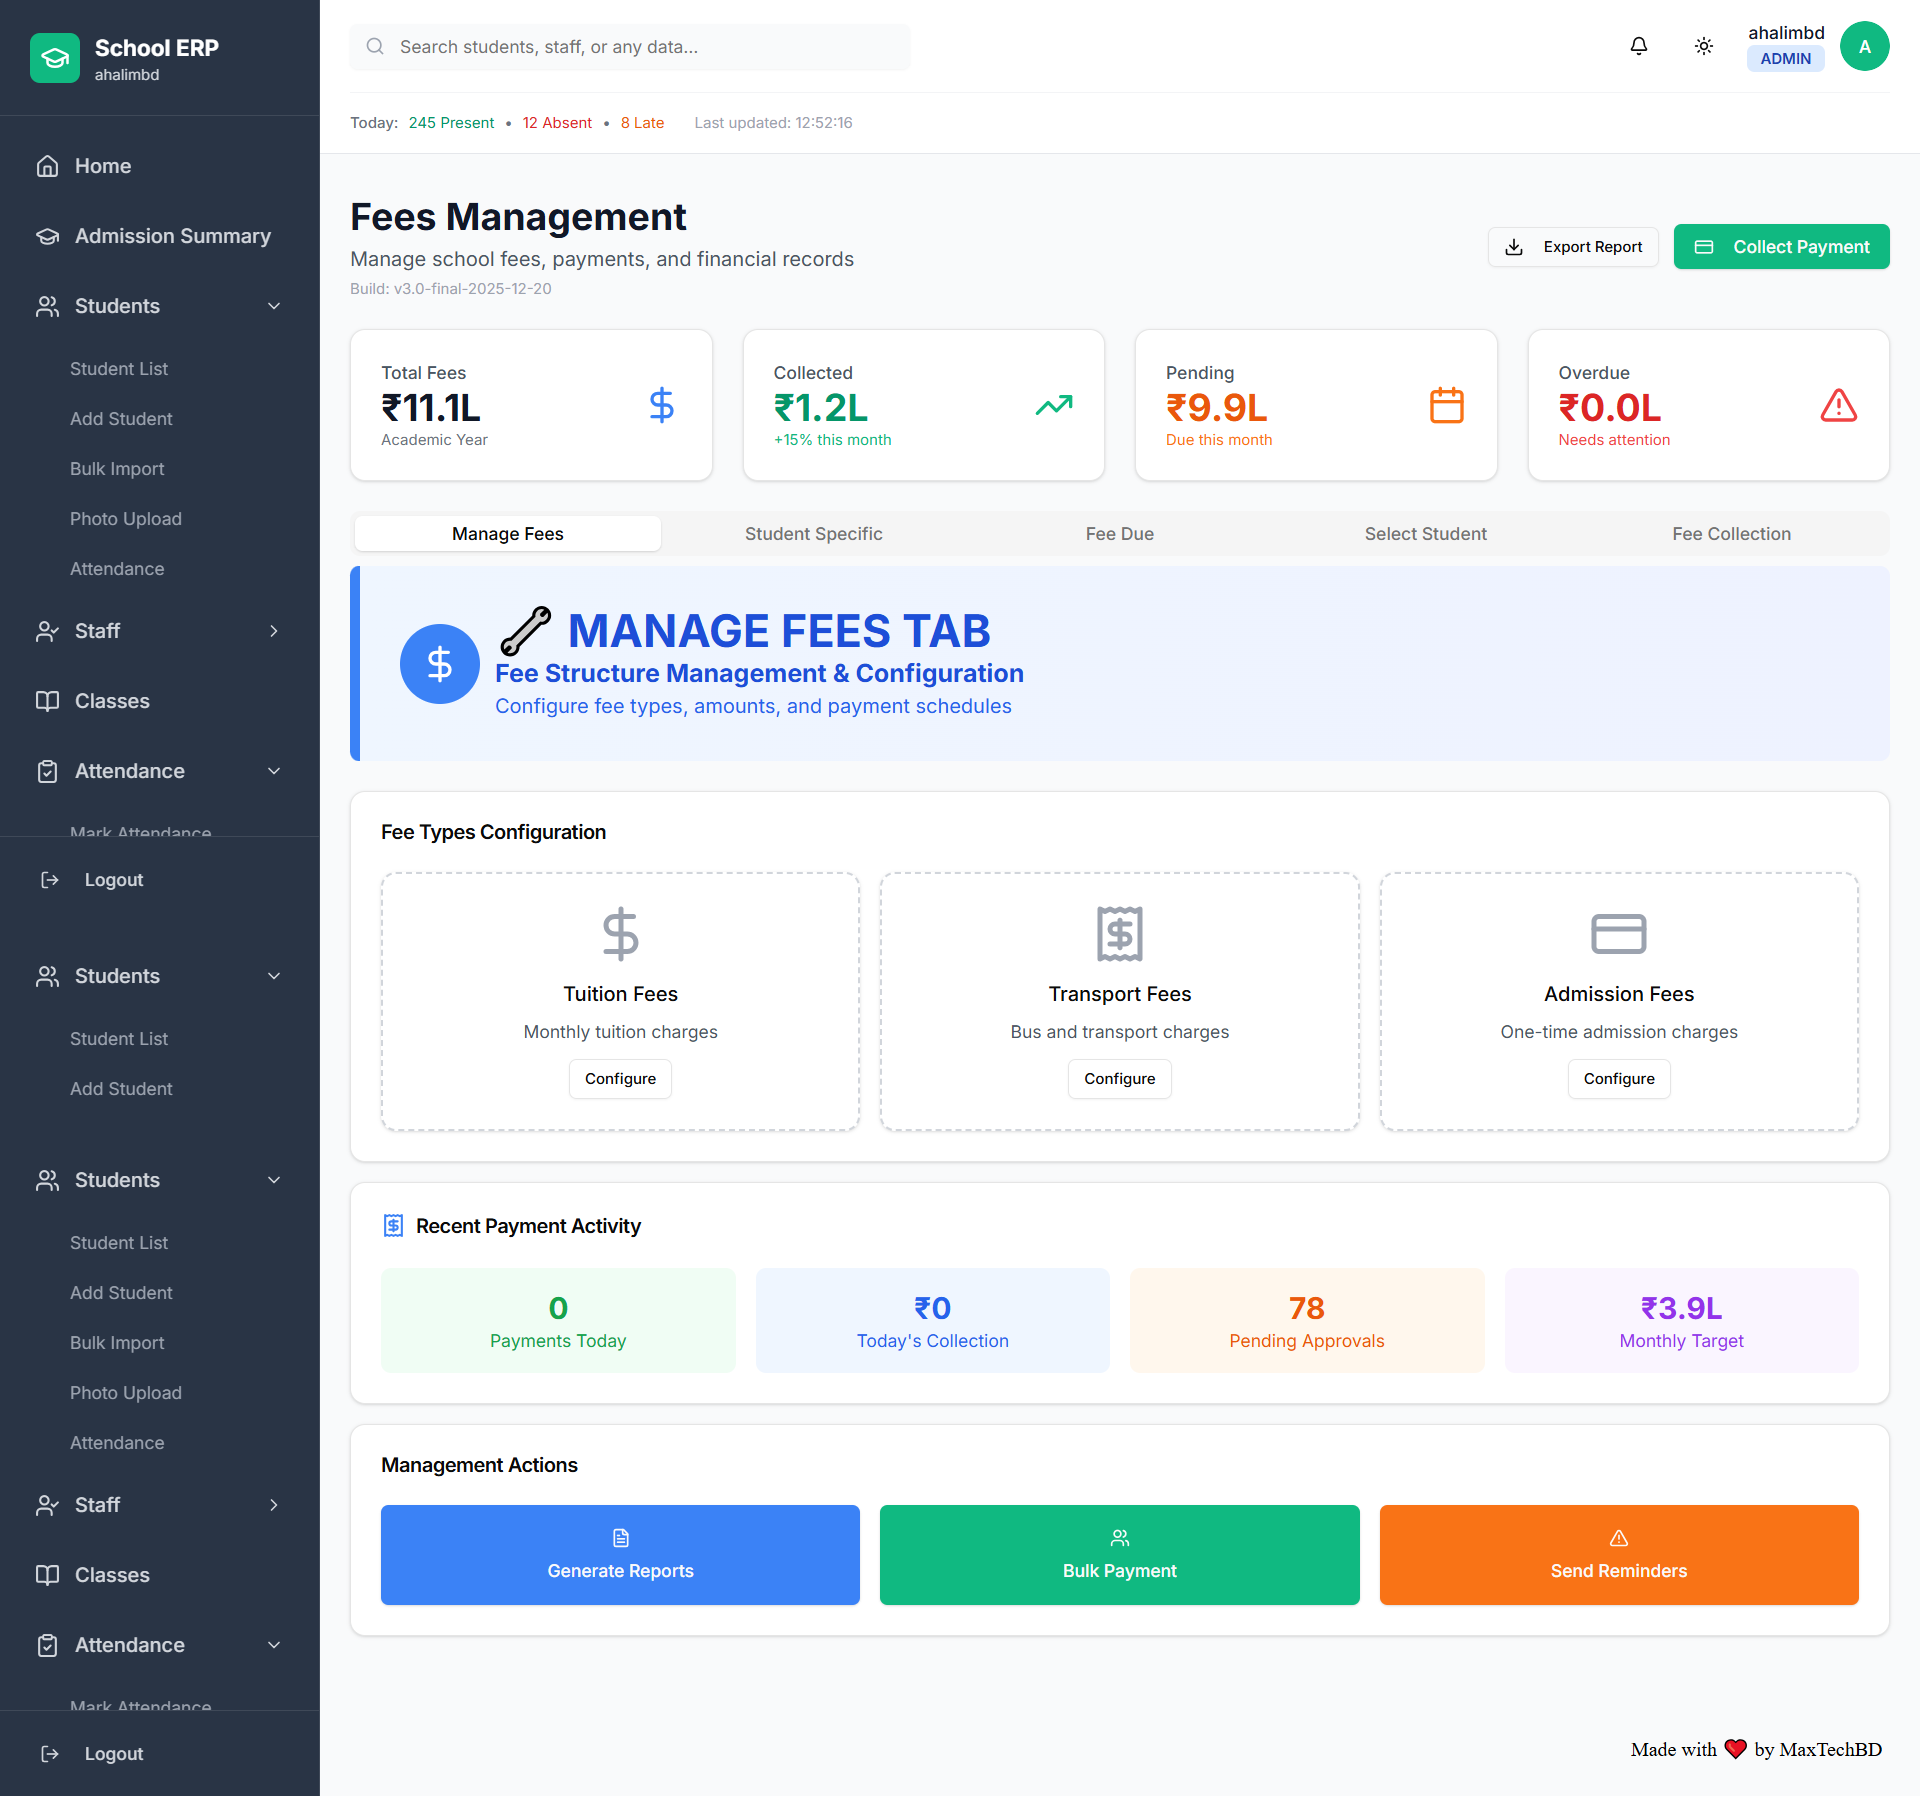Click the Admission Fees credit card icon
Image resolution: width=1920 pixels, height=1796 pixels.
1618,934
